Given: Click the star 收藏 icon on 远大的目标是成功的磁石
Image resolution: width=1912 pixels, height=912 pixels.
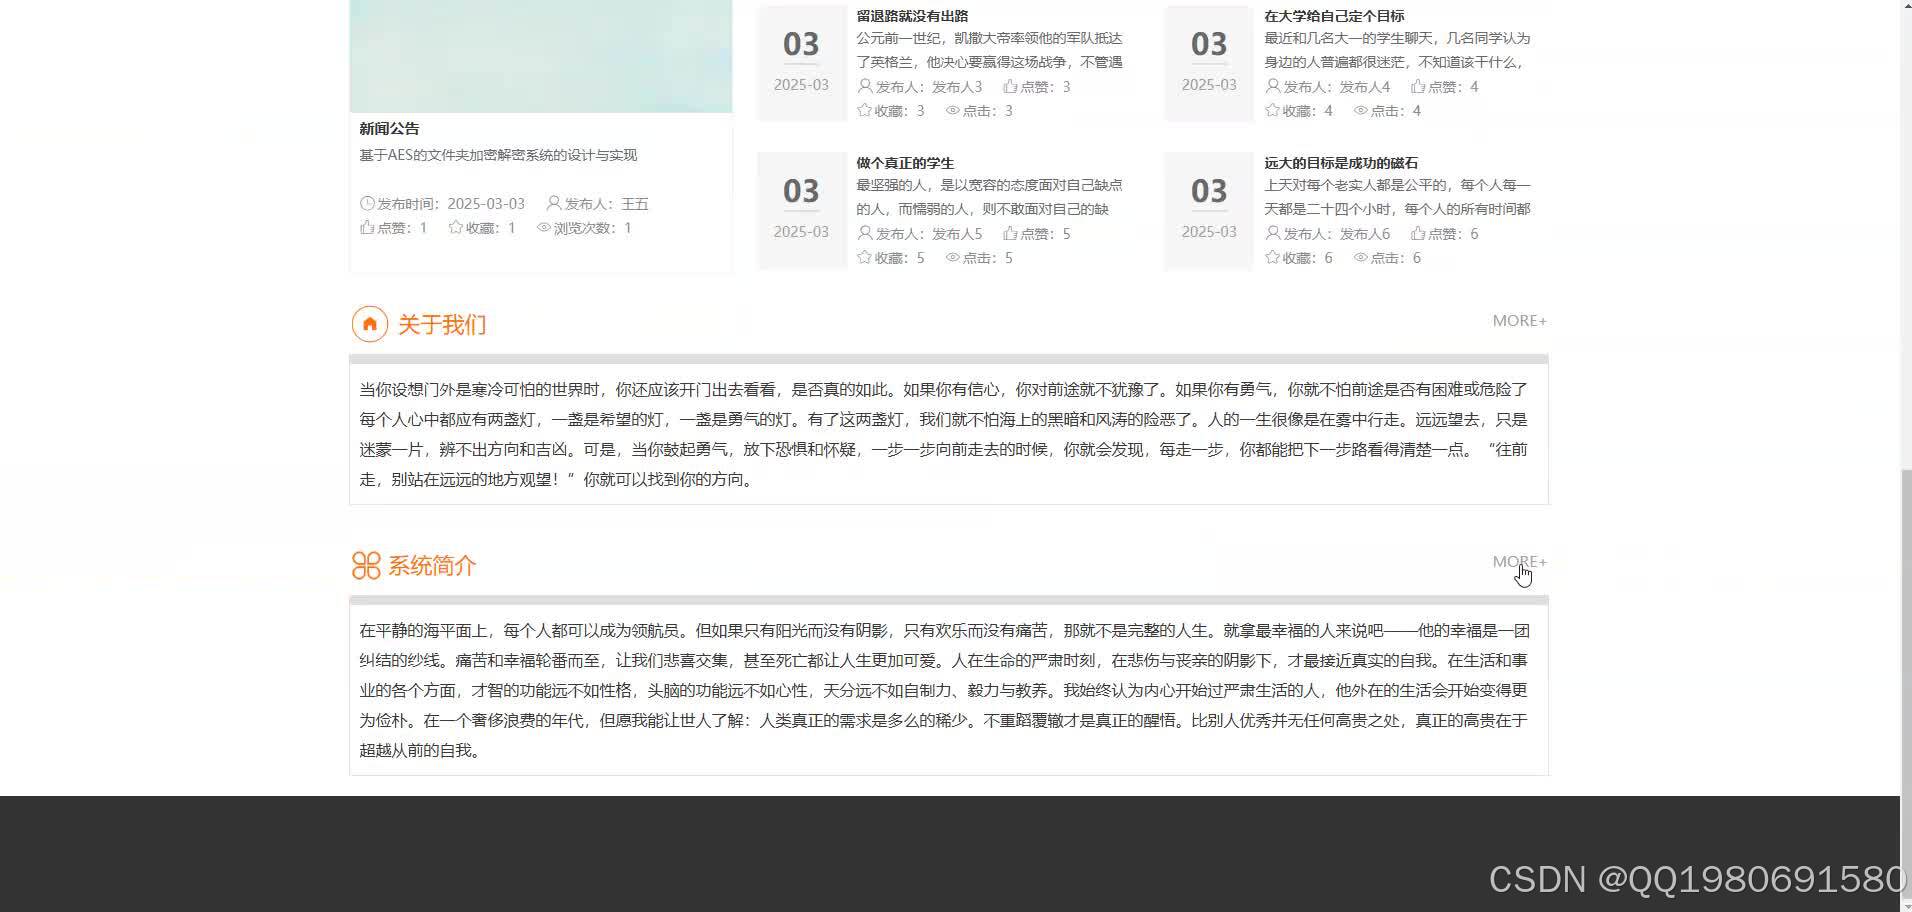Looking at the screenshot, I should pyautogui.click(x=1271, y=257).
